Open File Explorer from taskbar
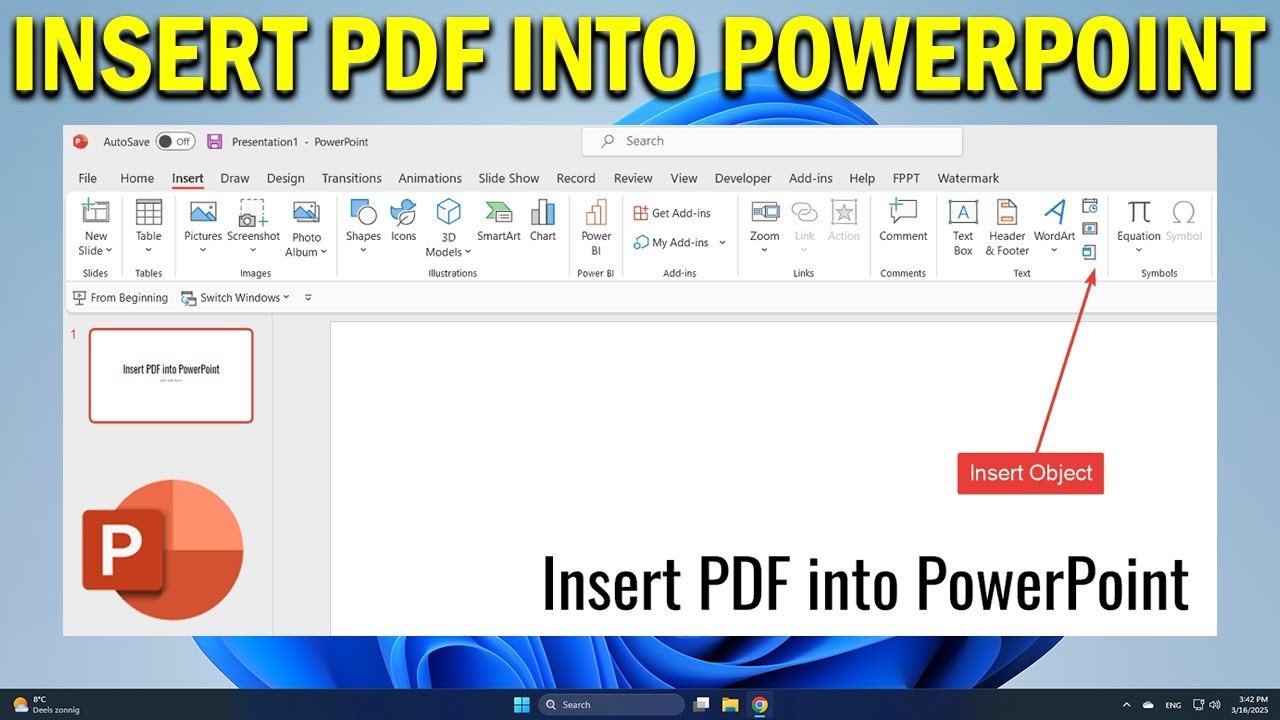The height and width of the screenshot is (720, 1280). (x=730, y=704)
